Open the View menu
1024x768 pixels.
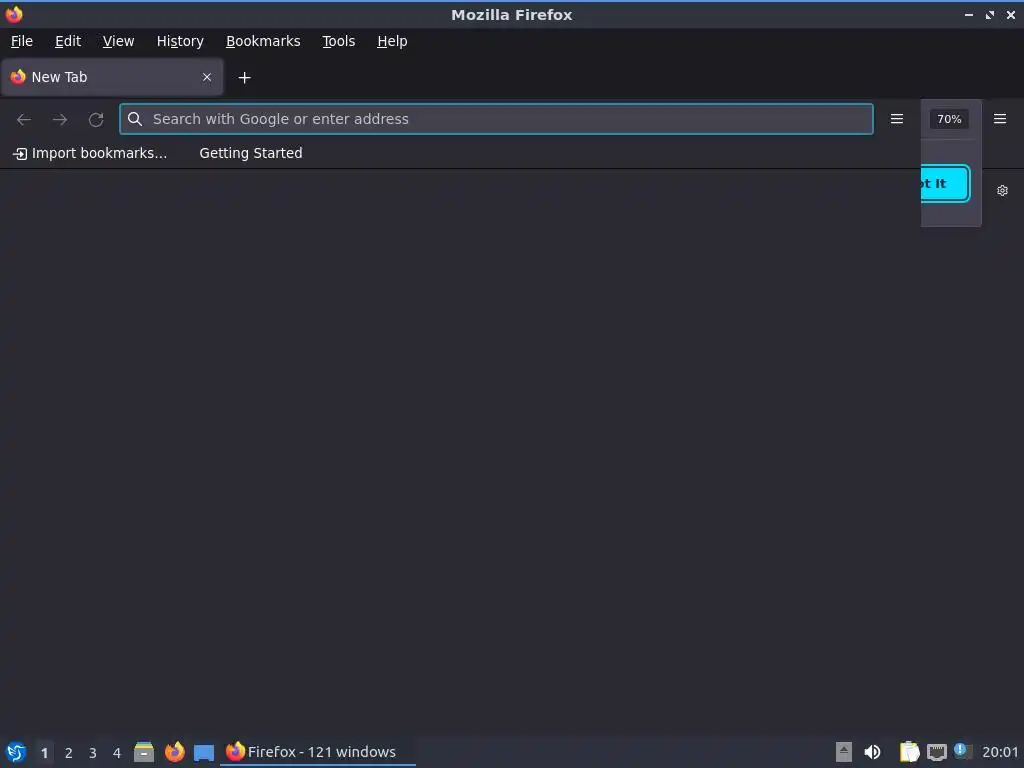[118, 41]
